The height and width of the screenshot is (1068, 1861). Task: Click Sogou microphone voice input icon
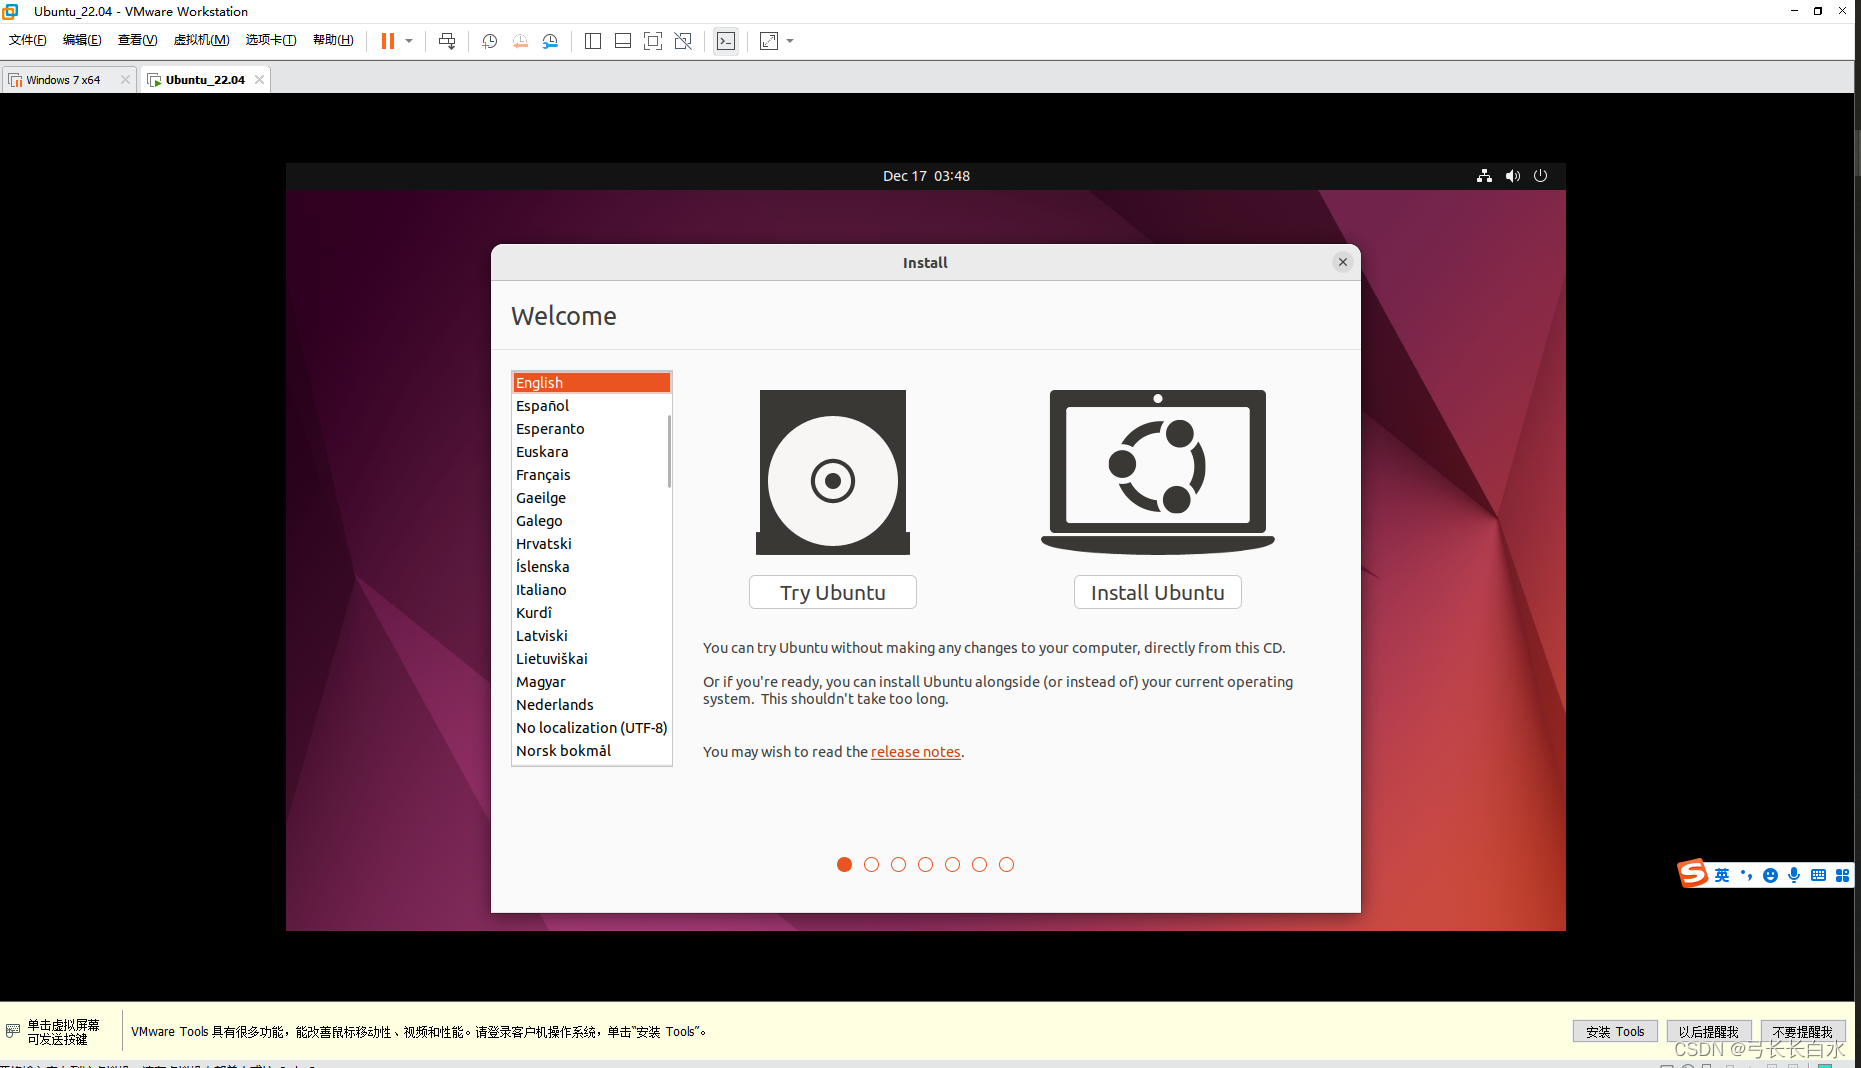click(1794, 875)
